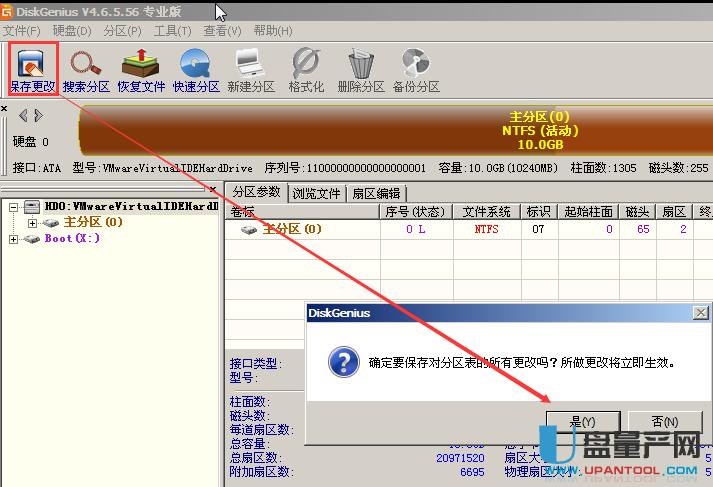Close the DiskGenius confirmation dialog
Viewport: 713px width, 487px height.
[701, 313]
